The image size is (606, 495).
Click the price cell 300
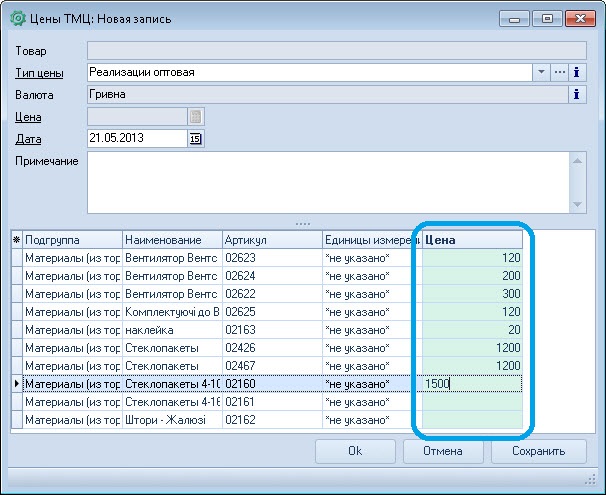(472, 294)
